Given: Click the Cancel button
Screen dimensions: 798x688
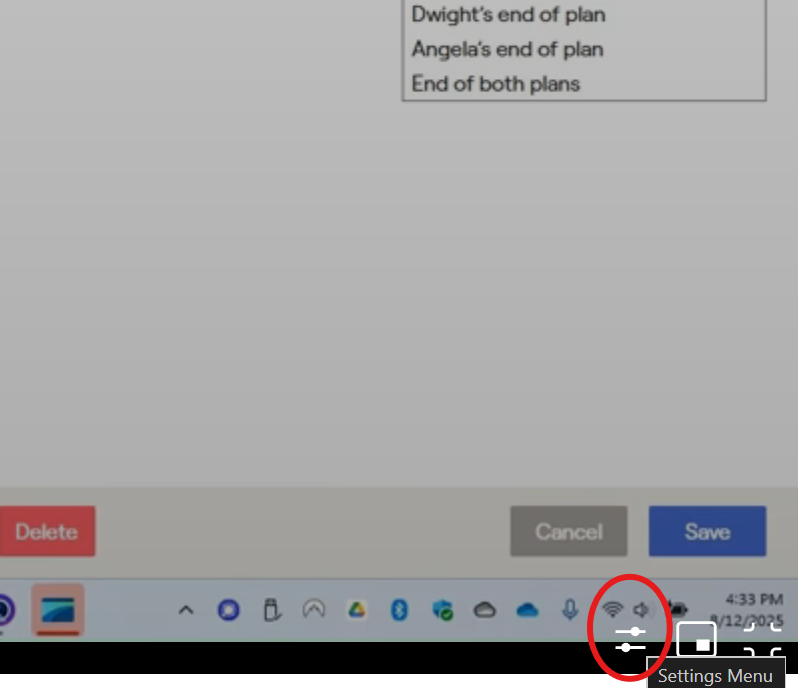Looking at the screenshot, I should point(568,531).
